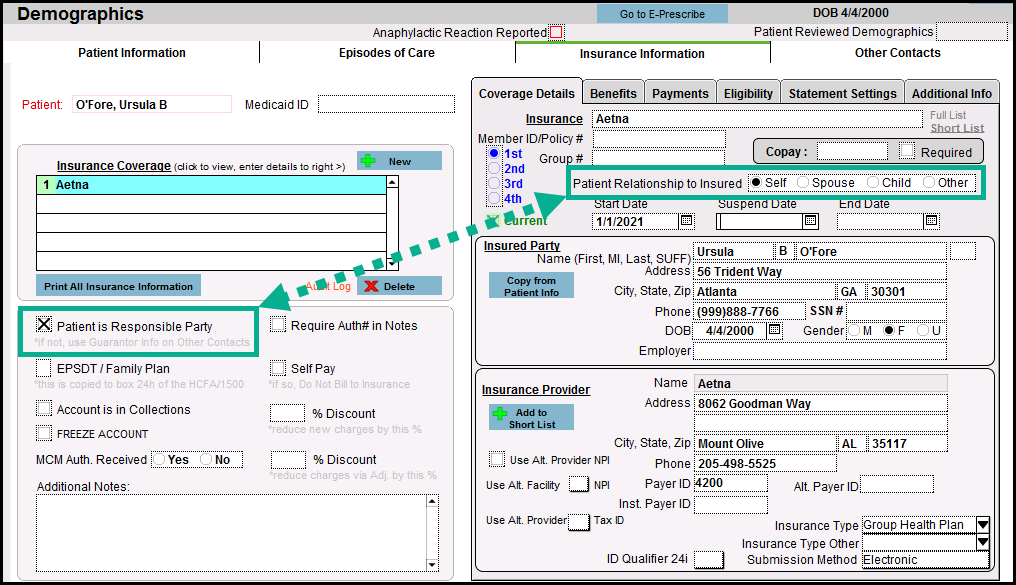Click the green plus New insurance button
Screen dimensions: 1016x585
coord(399,161)
